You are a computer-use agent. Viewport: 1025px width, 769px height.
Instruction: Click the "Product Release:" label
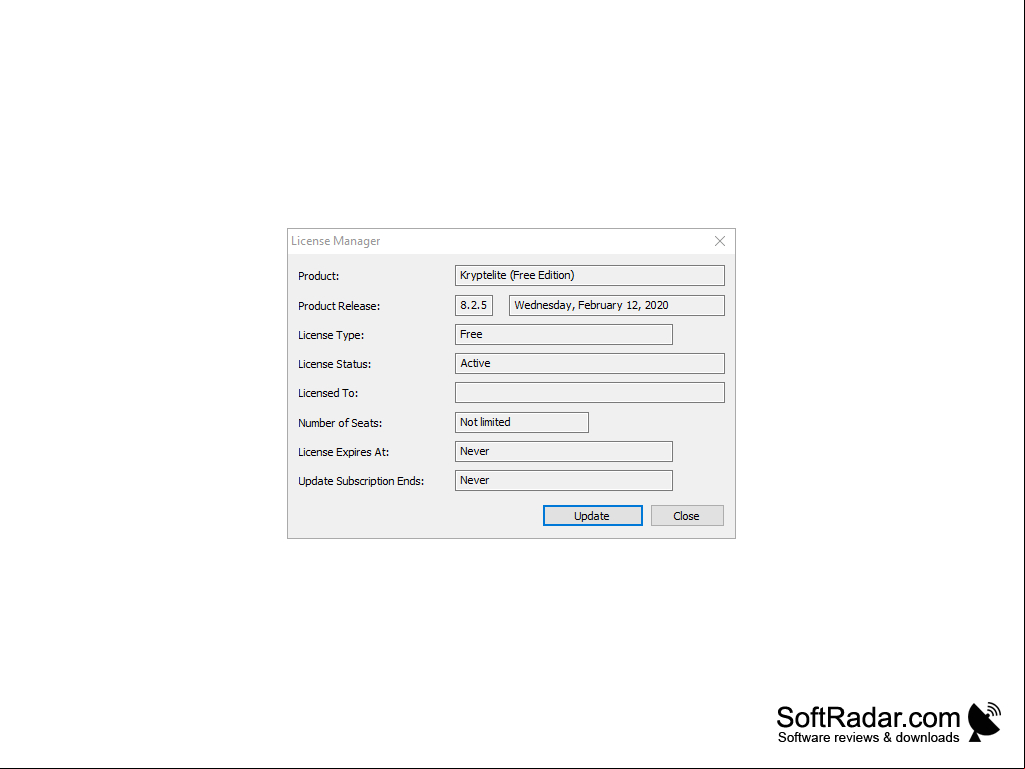point(339,306)
